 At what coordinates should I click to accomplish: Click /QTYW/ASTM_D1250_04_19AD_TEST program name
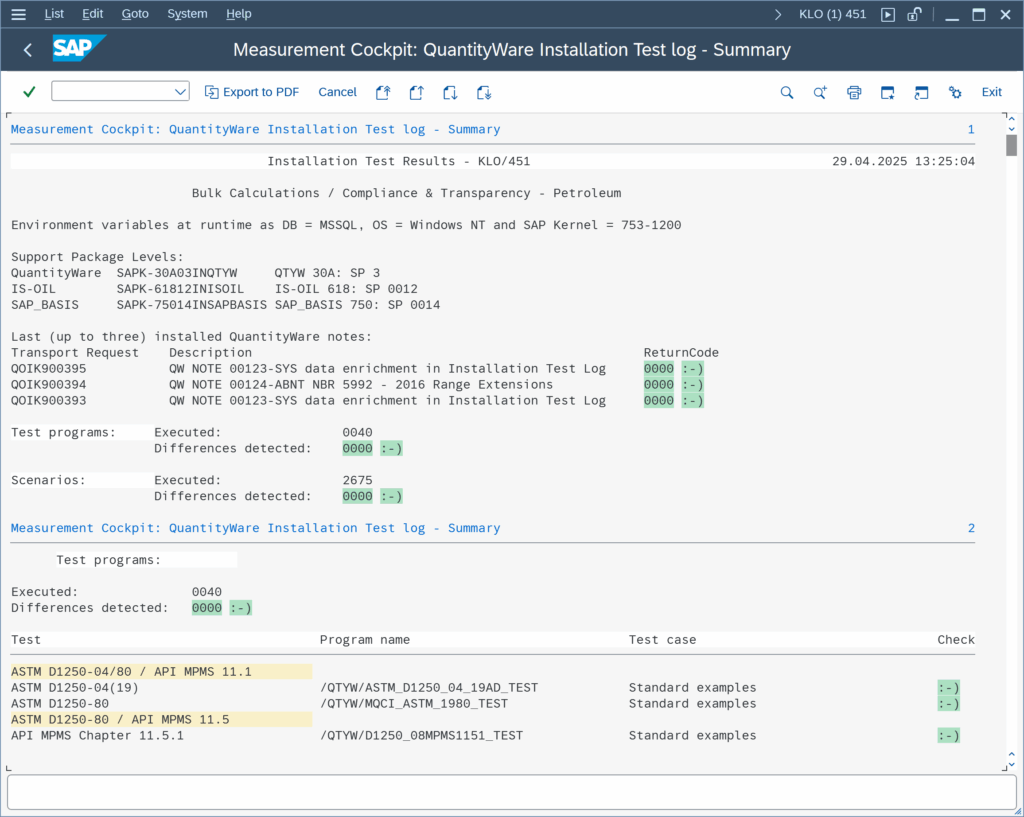coord(429,688)
